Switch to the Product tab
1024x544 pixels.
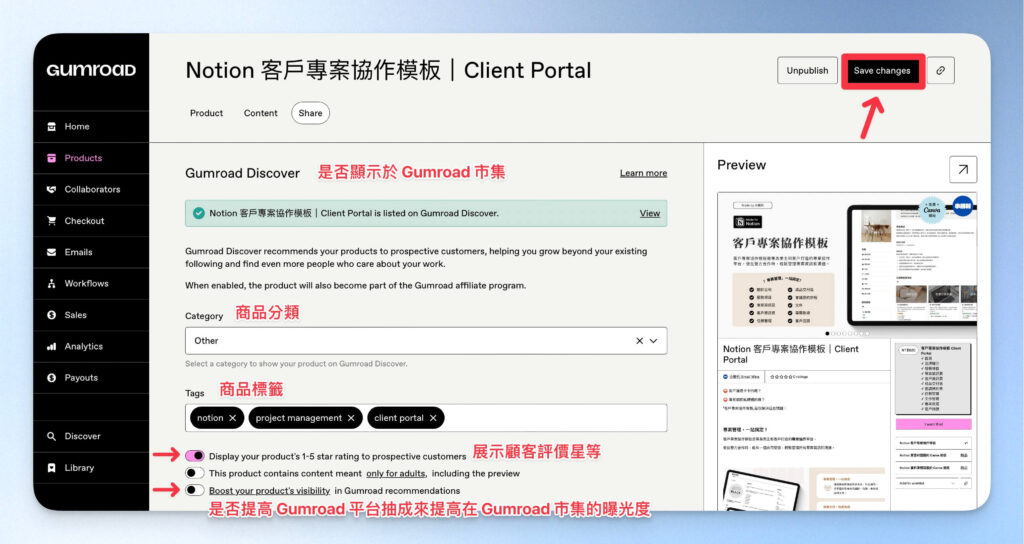pyautogui.click(x=206, y=113)
